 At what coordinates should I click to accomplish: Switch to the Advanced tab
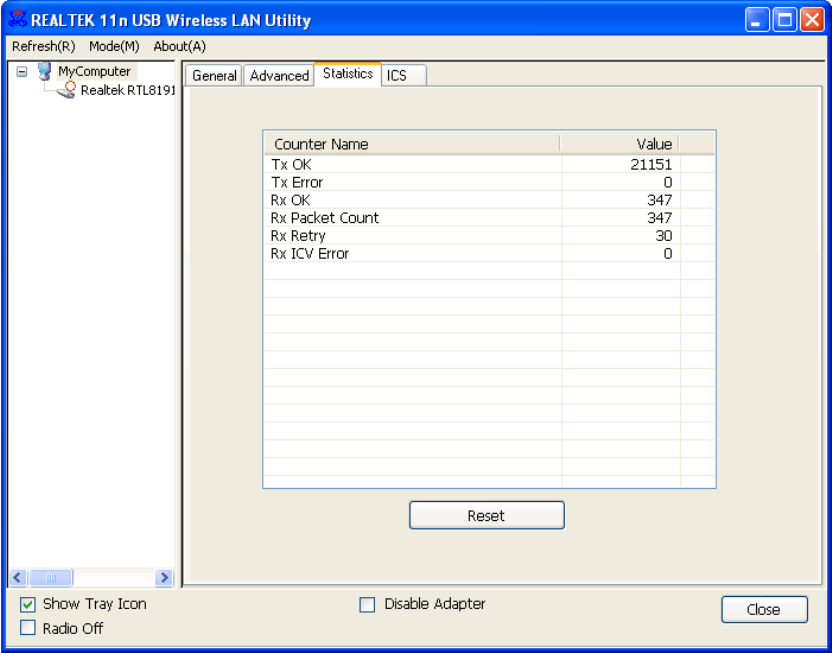279,76
